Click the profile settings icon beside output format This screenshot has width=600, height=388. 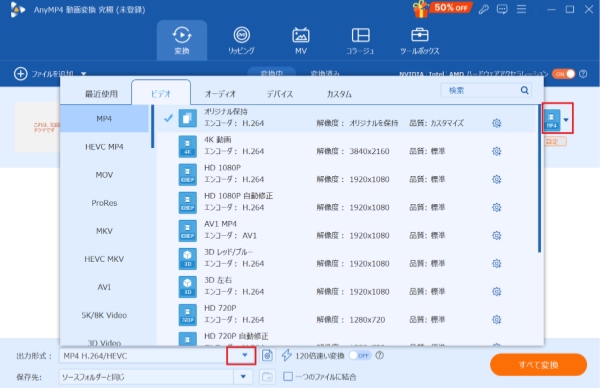coord(267,355)
